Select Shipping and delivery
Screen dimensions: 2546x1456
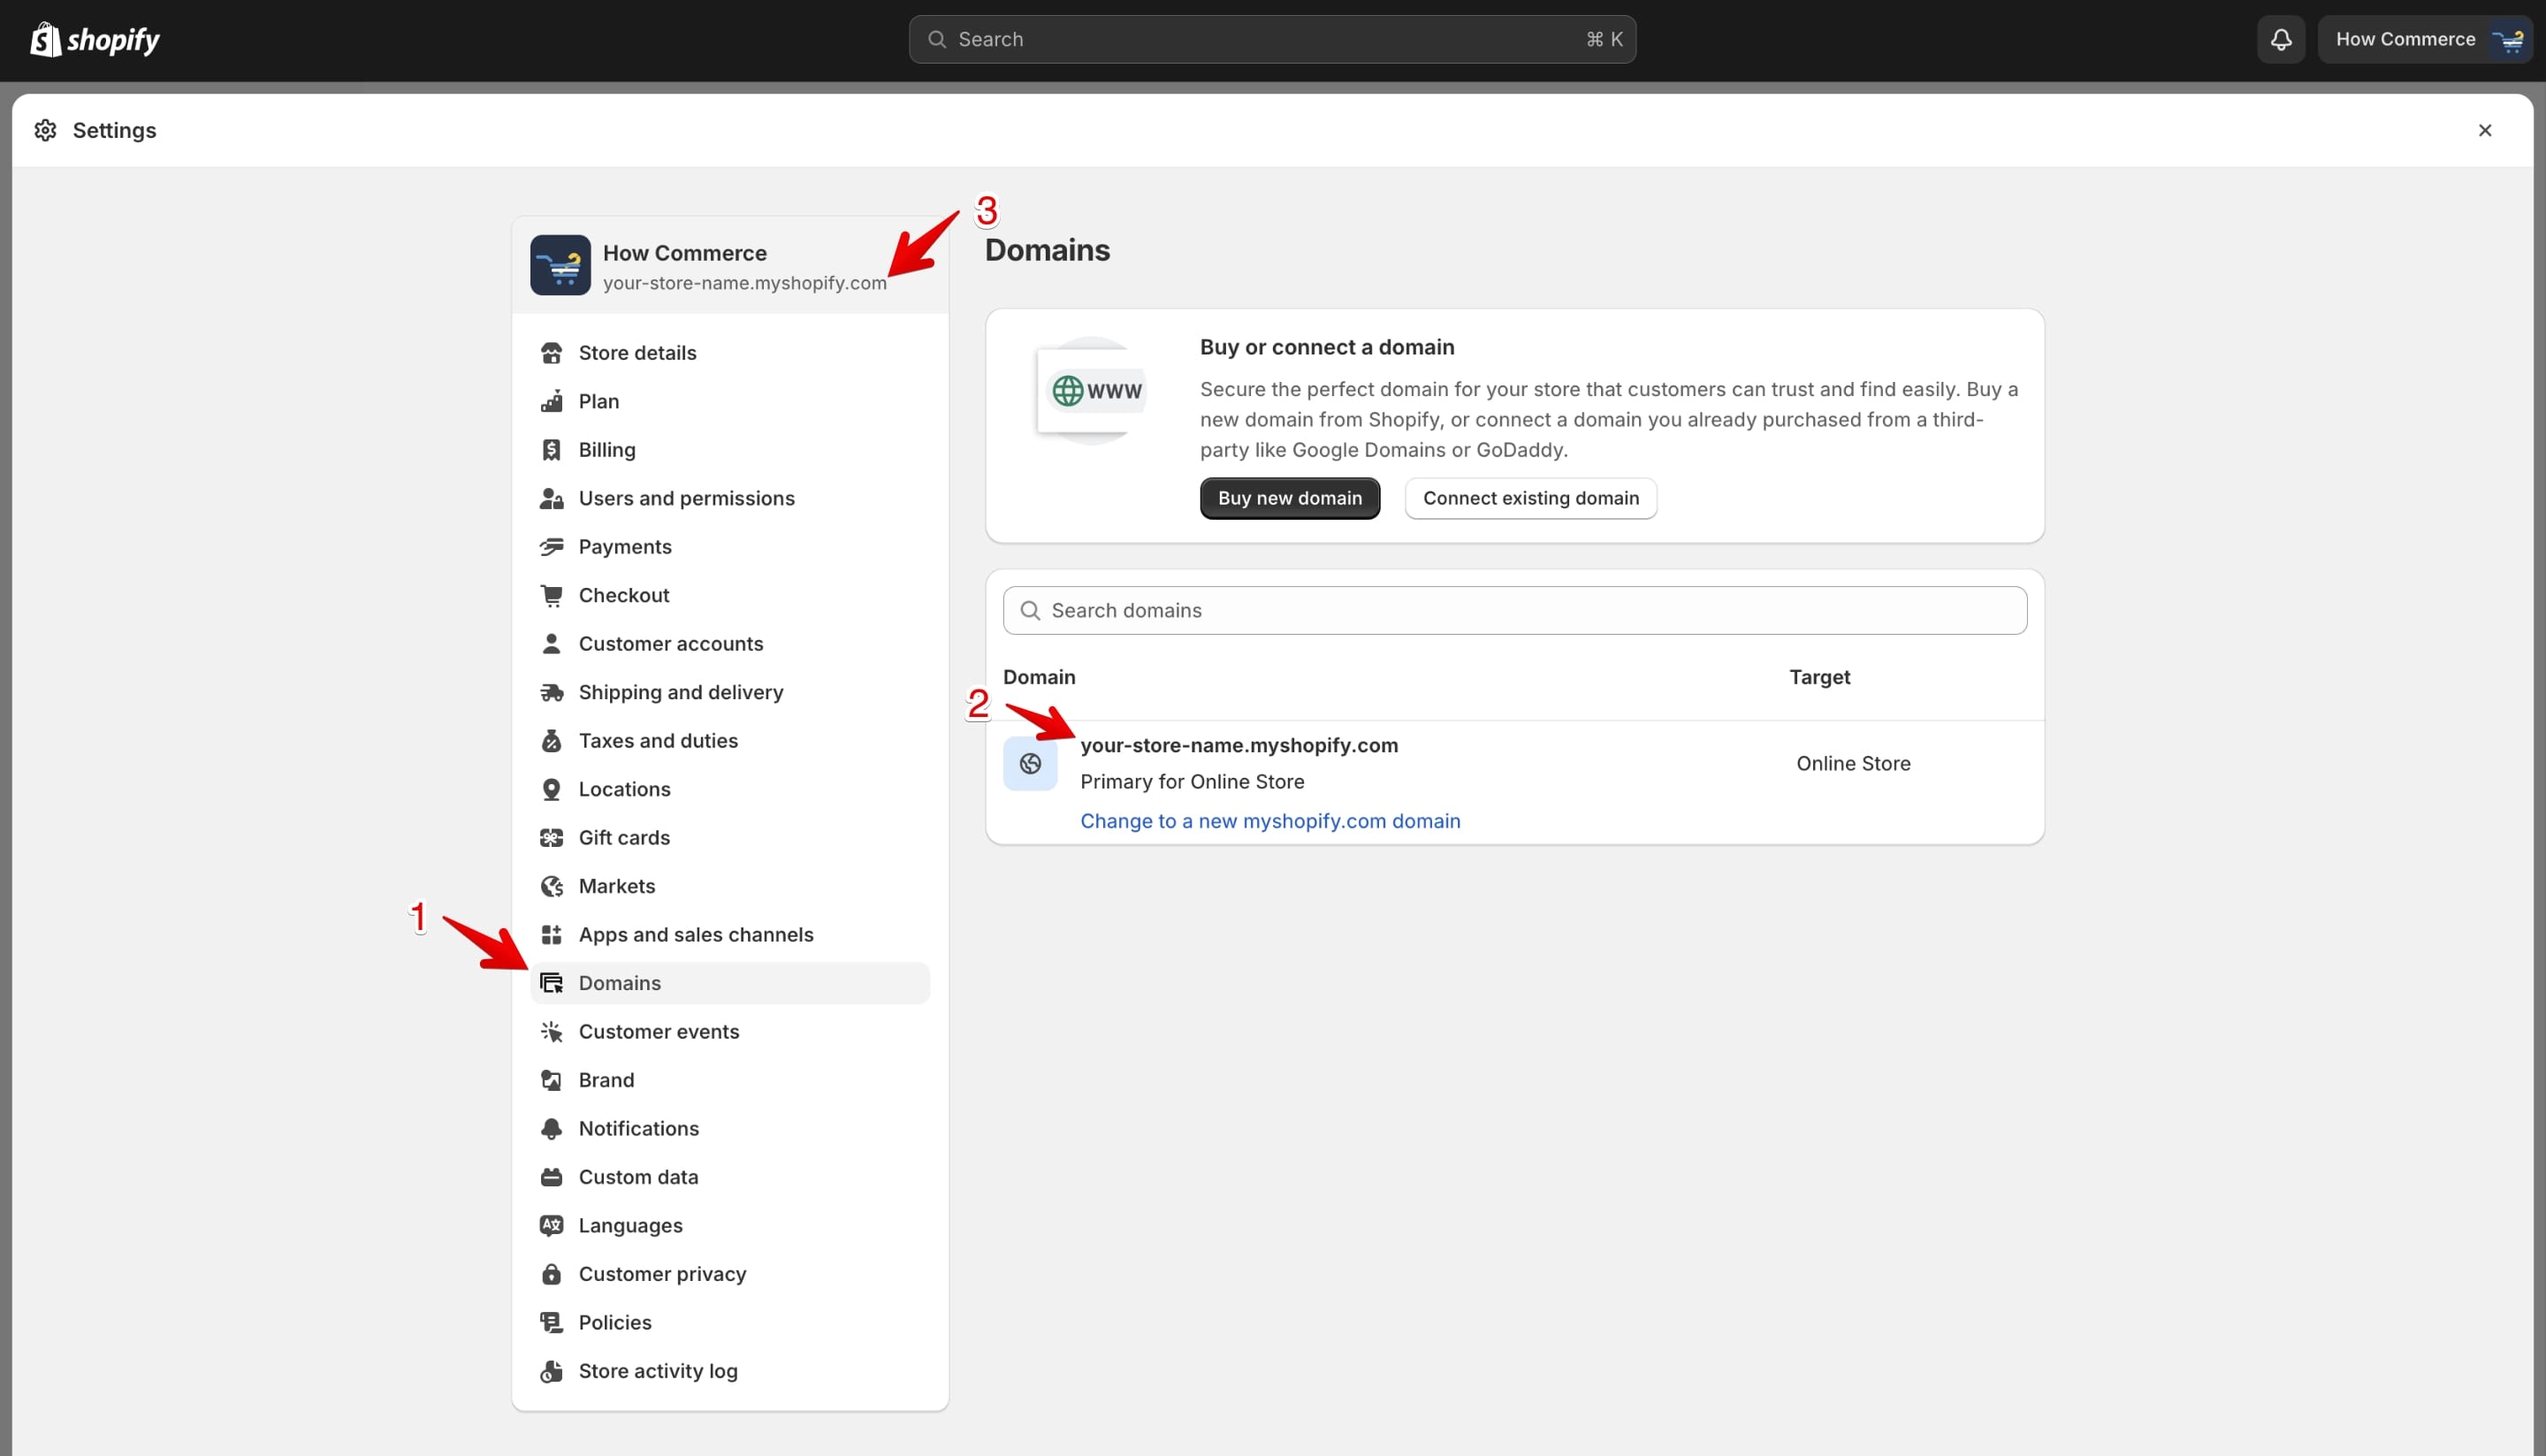tap(730, 692)
